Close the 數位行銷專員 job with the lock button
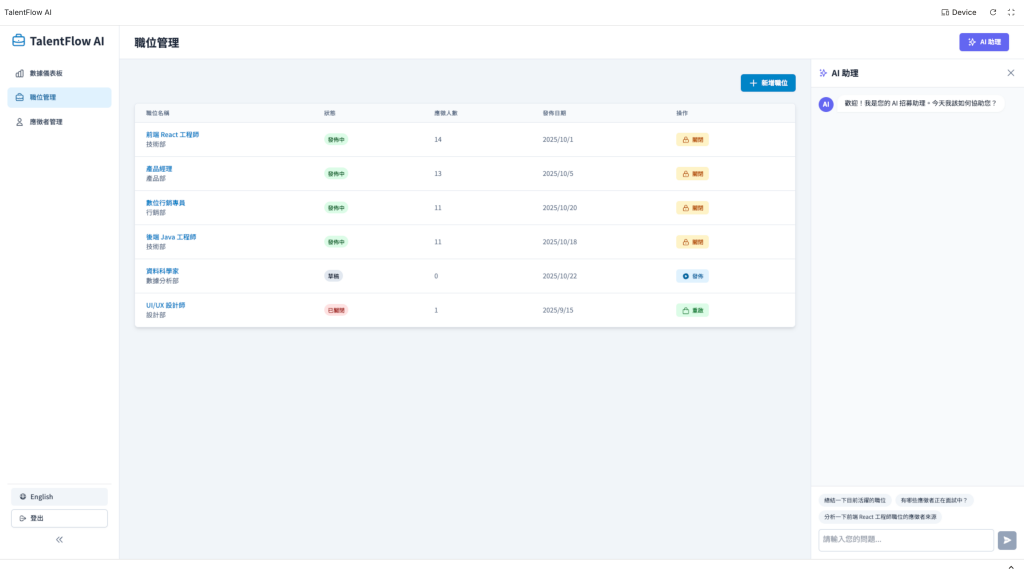The image size is (1024, 576). click(692, 208)
